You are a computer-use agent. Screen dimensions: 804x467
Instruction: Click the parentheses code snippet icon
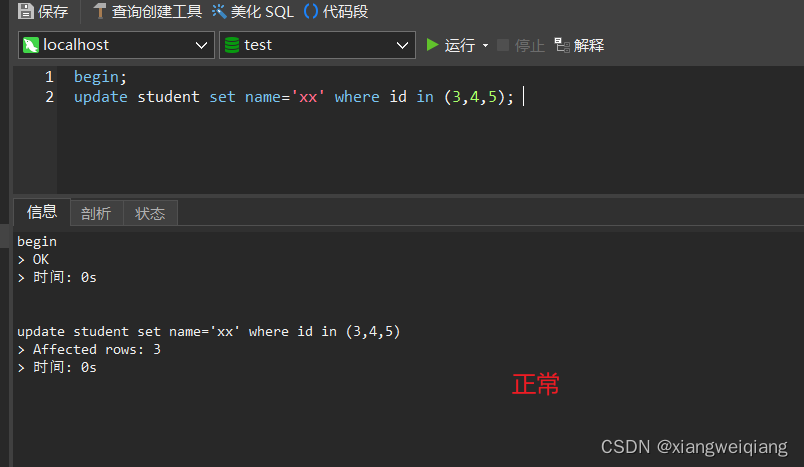[311, 11]
